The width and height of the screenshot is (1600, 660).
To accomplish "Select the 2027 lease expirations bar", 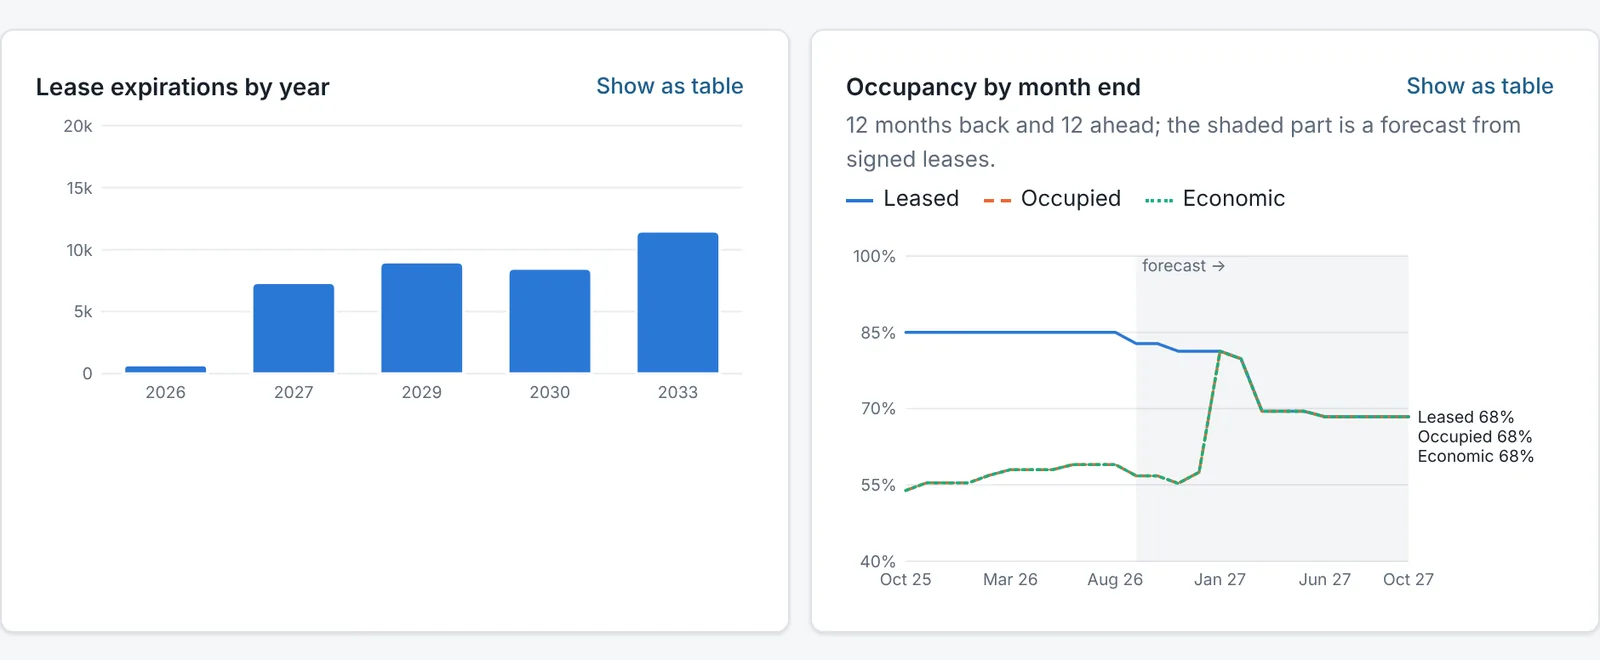I will point(293,328).
